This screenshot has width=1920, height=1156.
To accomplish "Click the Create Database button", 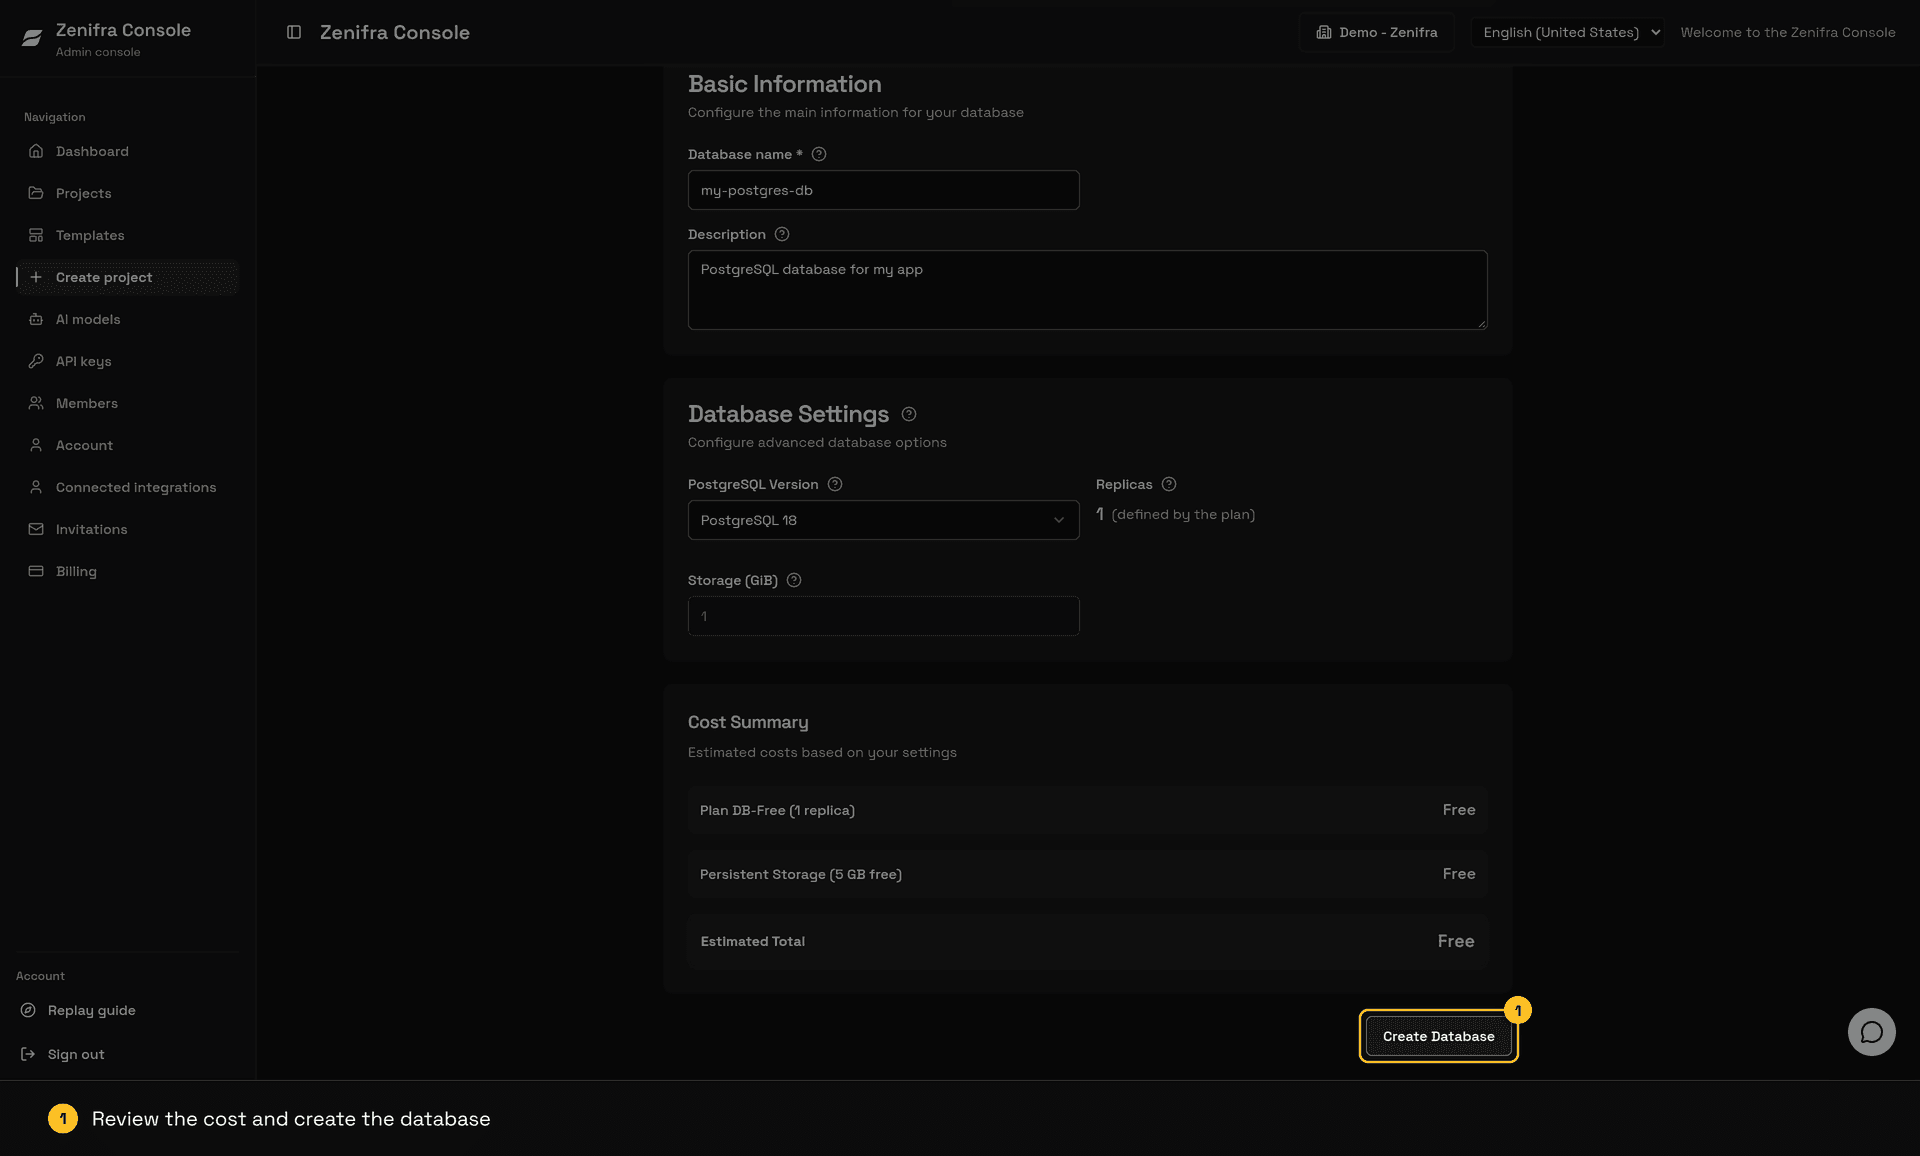I will point(1438,1036).
